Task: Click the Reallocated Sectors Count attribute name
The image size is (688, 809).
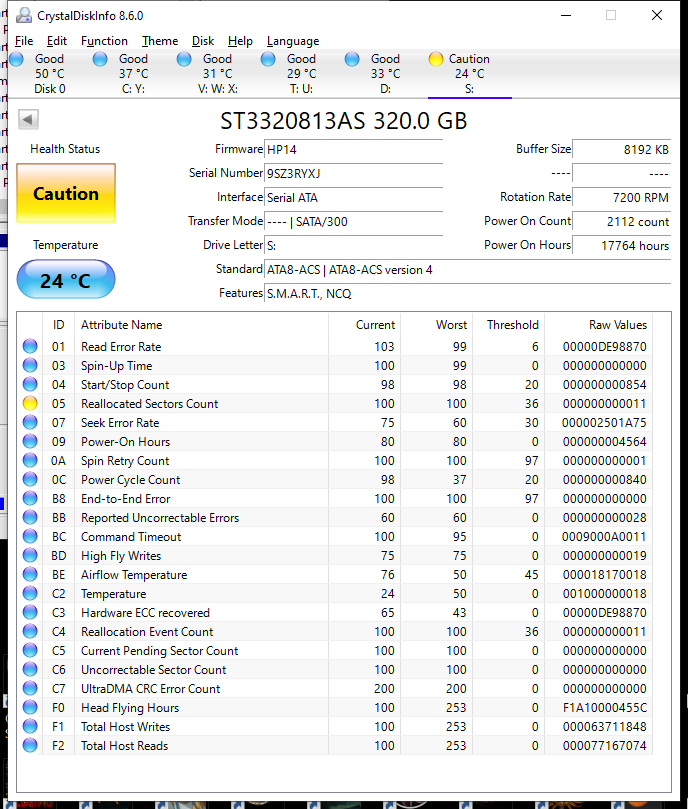Action: [150, 403]
